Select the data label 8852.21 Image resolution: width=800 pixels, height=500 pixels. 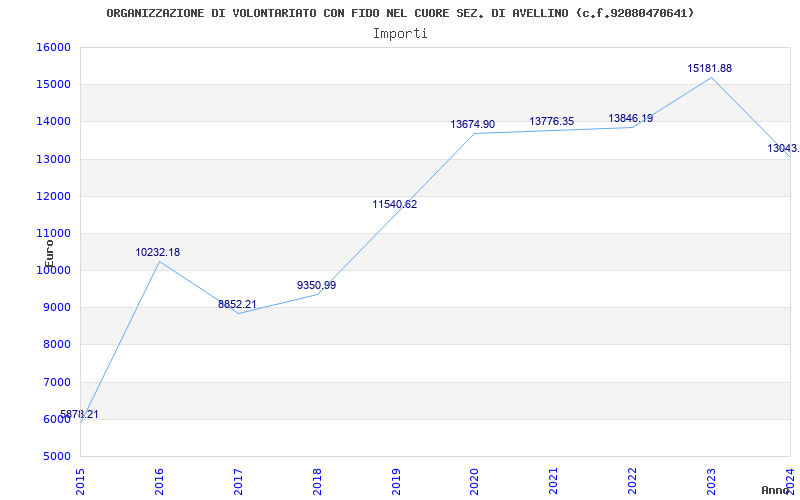click(237, 304)
